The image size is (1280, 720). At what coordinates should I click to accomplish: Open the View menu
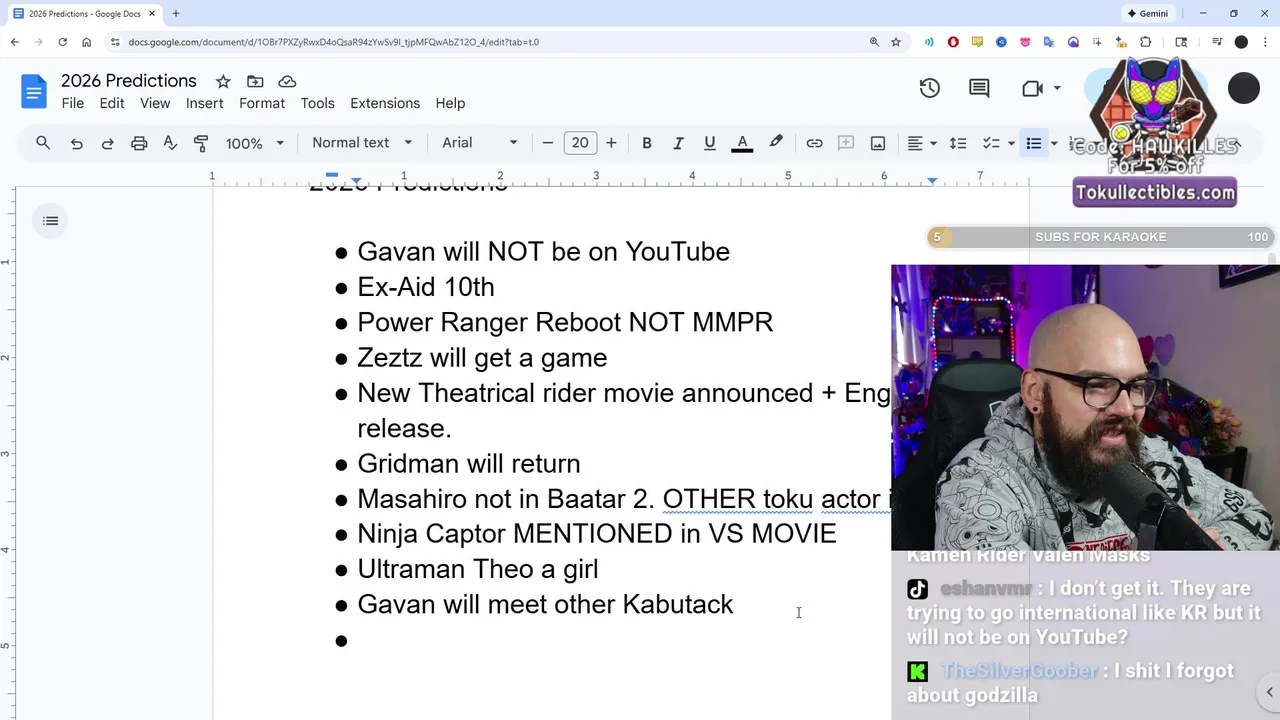click(x=155, y=103)
